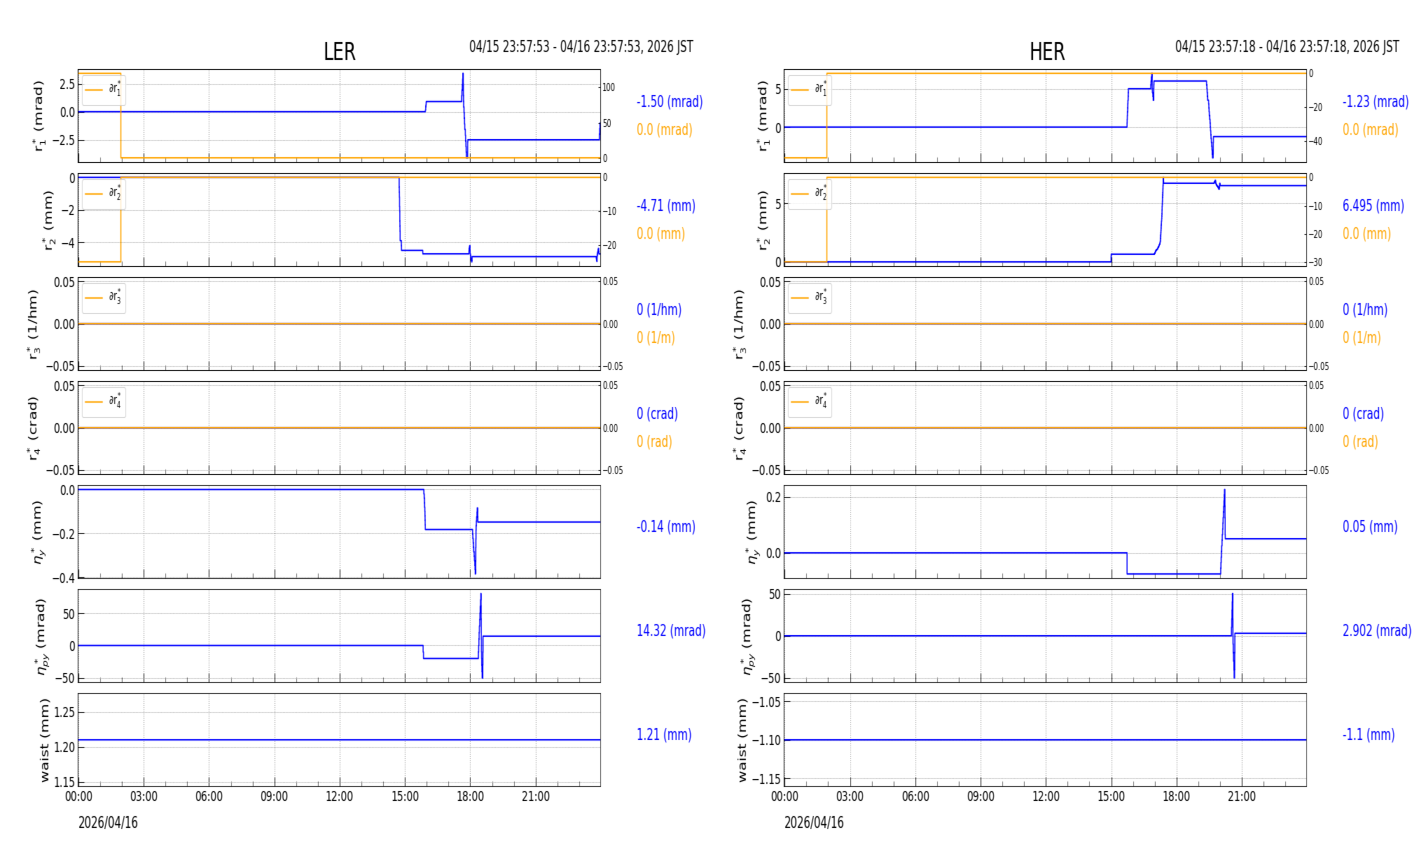Click the ∂r4* legend in the LER plot

coord(104,401)
